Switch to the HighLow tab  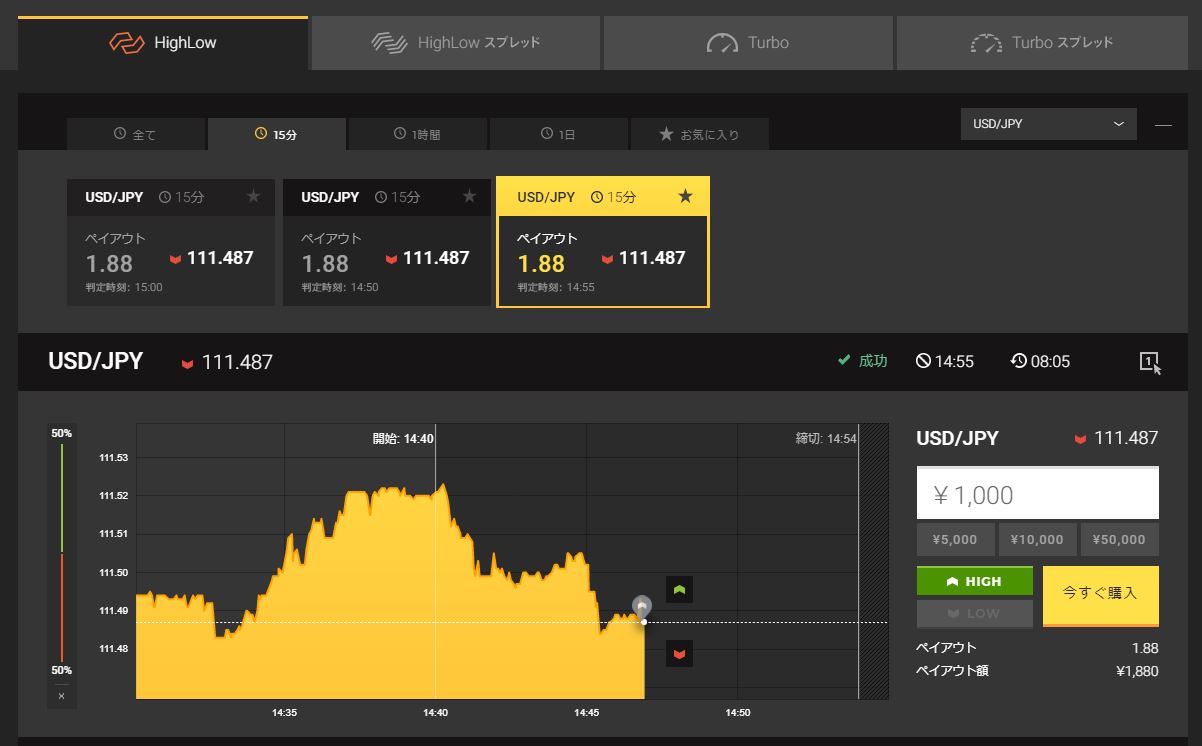(163, 43)
